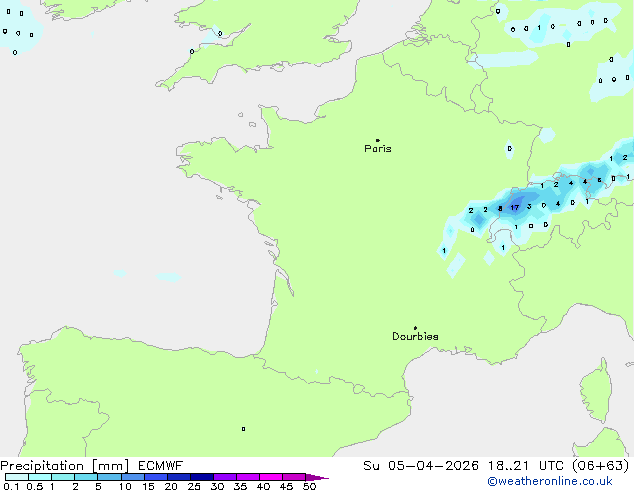Pick the 40 to 45 mm magenta swatch
Viewport: 634px width, 490px height.
pos(271,477)
